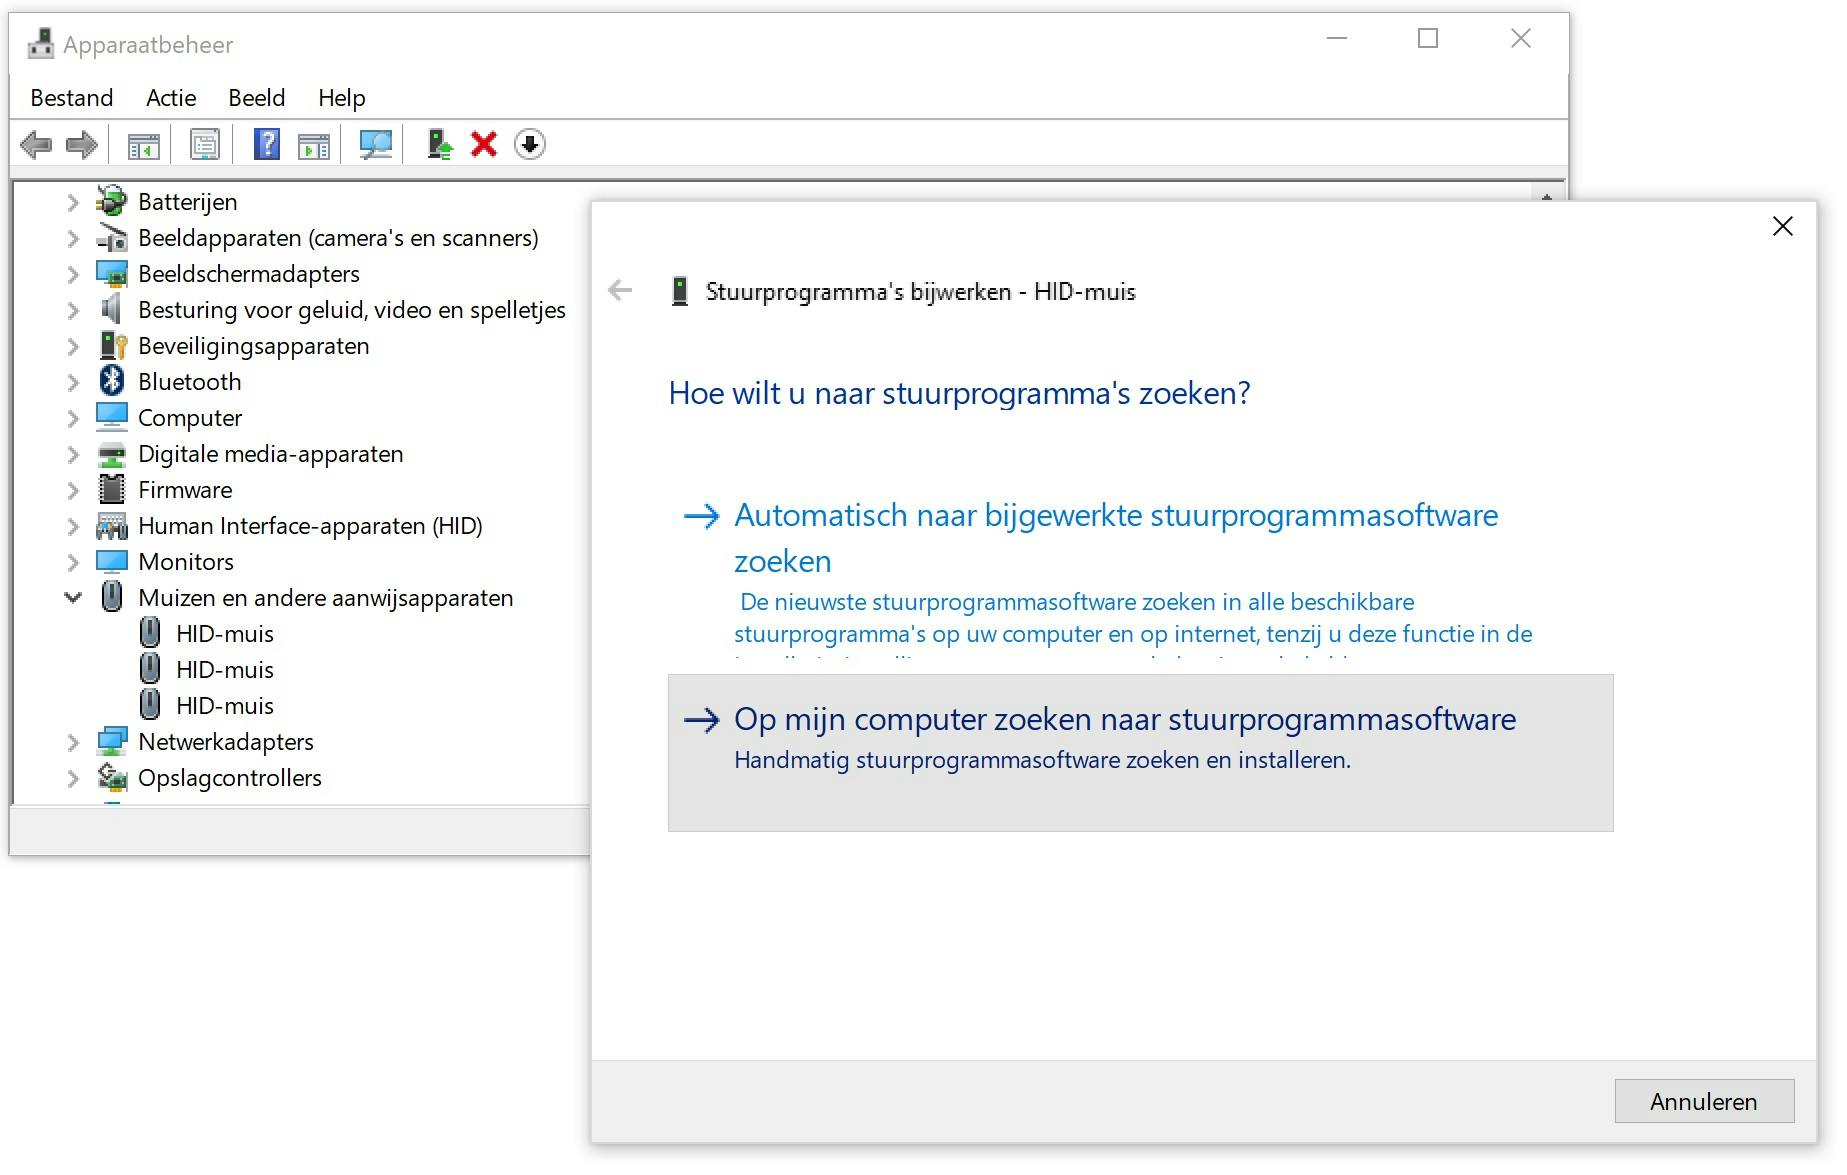Click the Digitale media-apparaten icon
Screen dimensions: 1847x1175
click(x=112, y=453)
